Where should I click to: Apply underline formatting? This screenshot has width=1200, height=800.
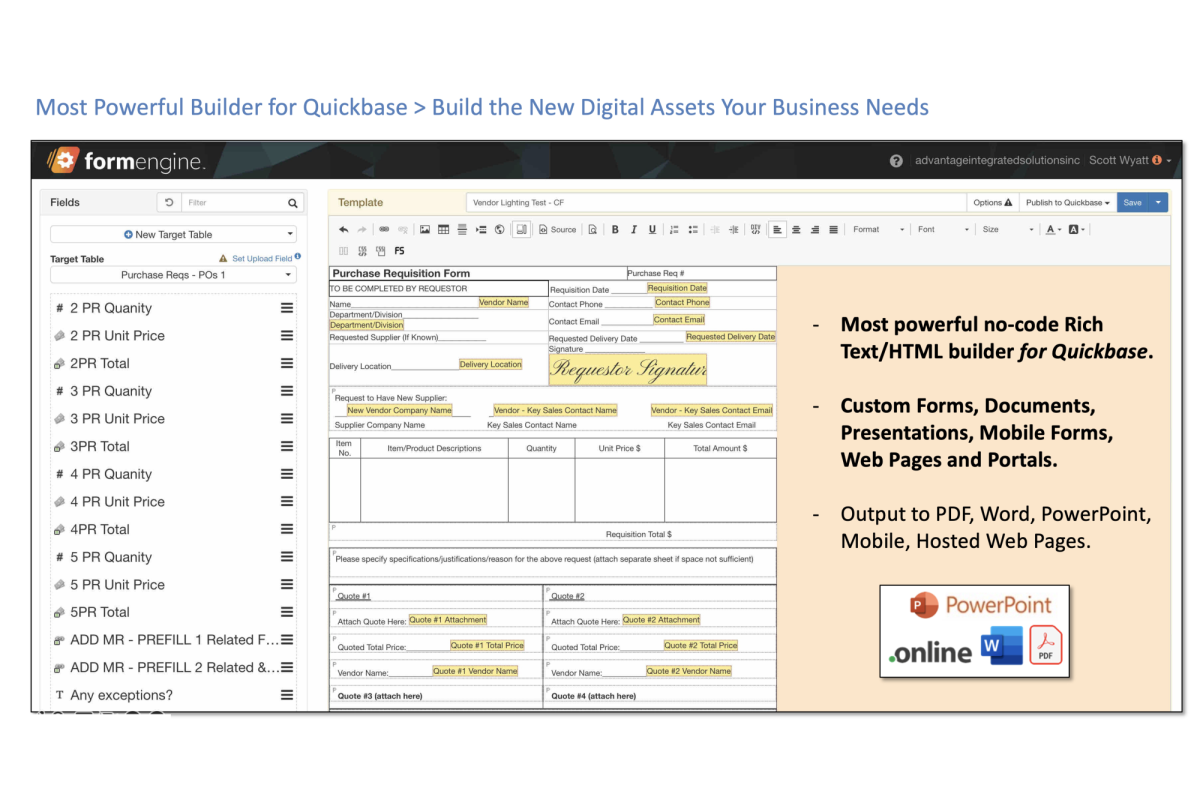coord(651,229)
